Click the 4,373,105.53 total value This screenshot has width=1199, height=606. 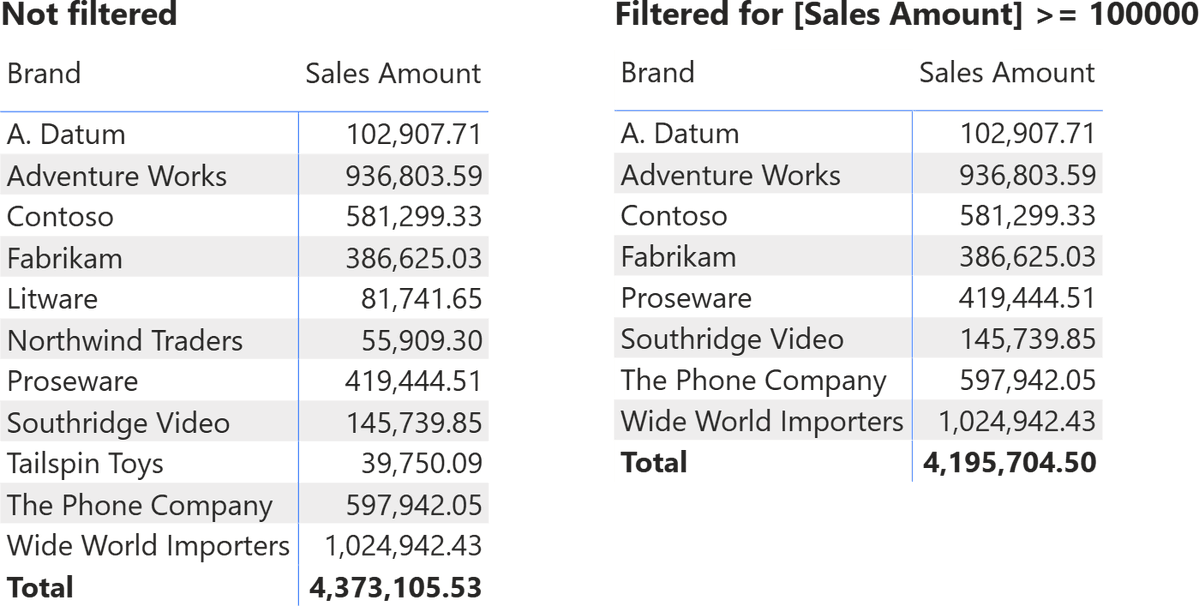[395, 587]
